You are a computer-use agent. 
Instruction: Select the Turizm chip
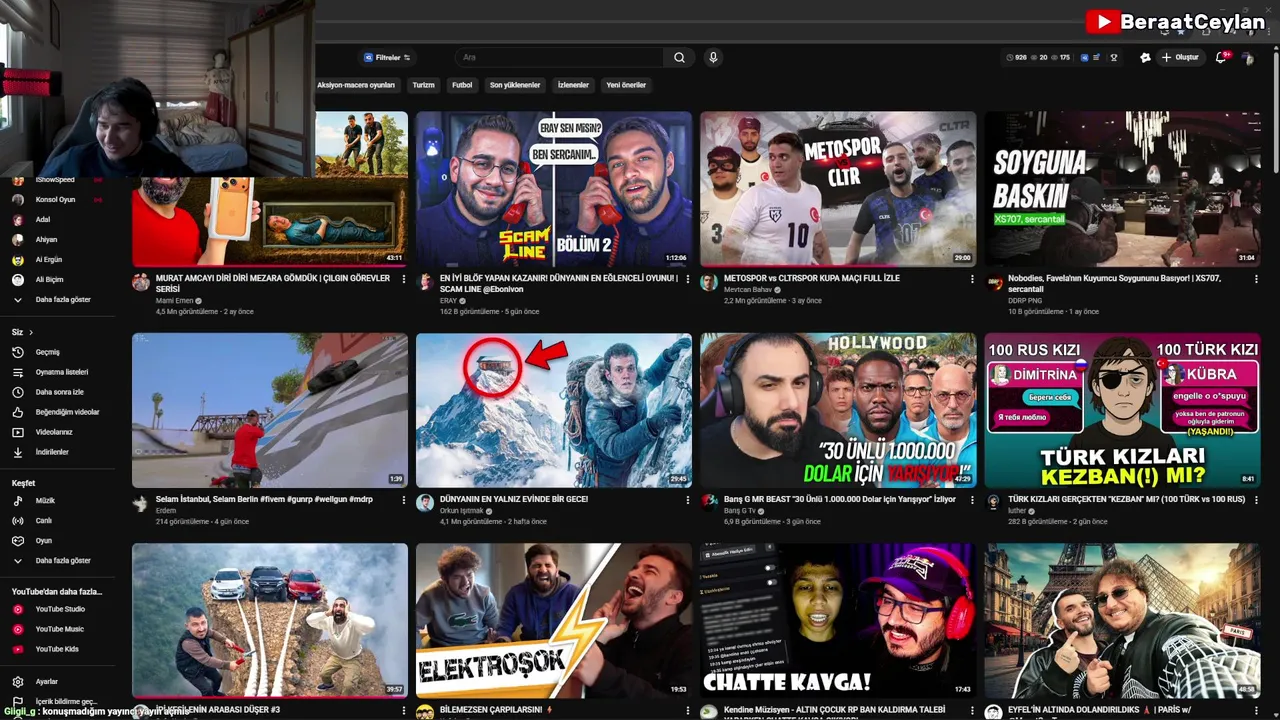click(424, 85)
